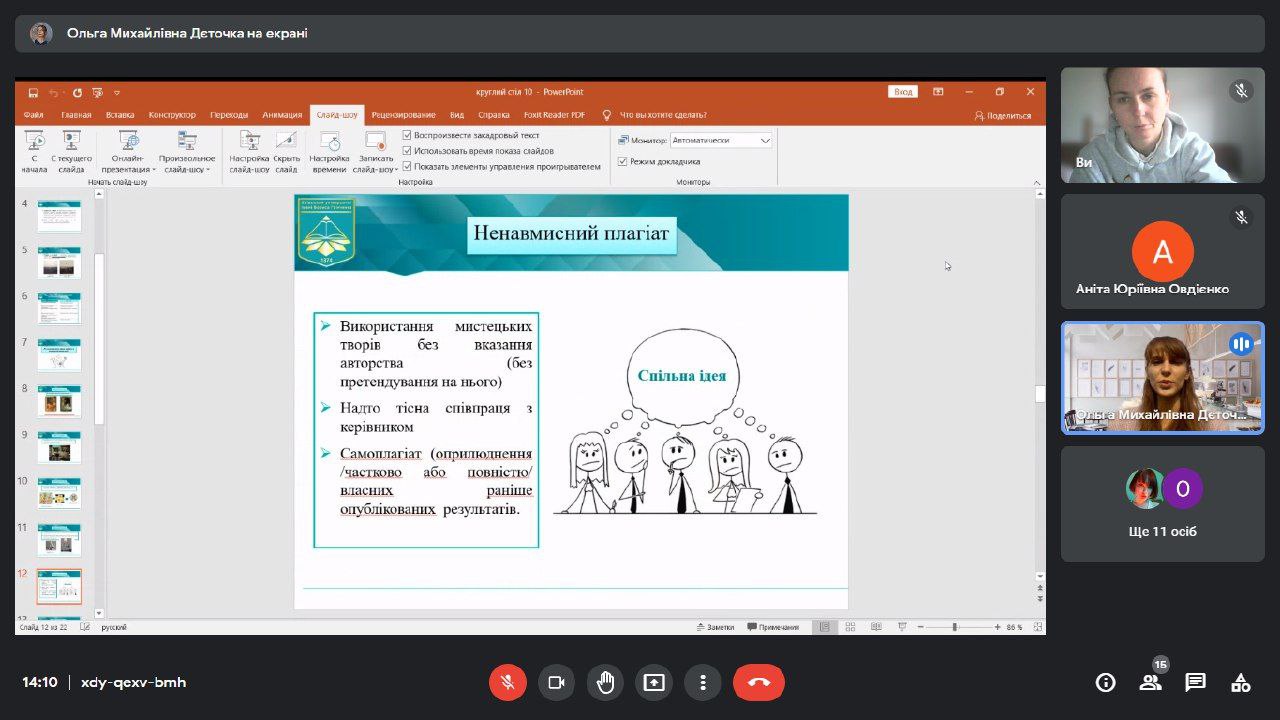Unmute the microphone in call controls

(x=508, y=682)
